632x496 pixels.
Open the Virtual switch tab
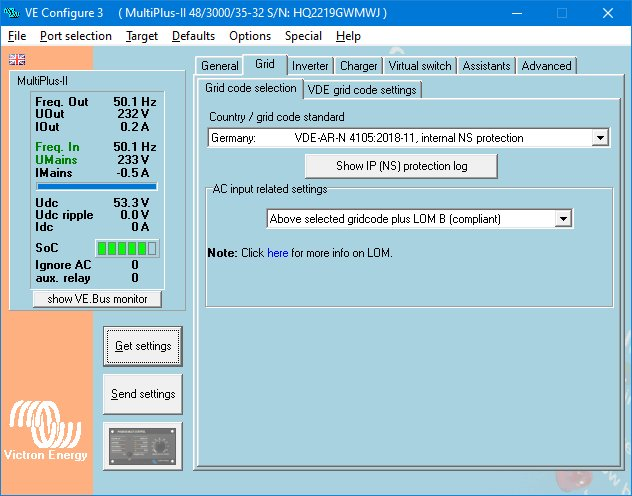[x=419, y=66]
